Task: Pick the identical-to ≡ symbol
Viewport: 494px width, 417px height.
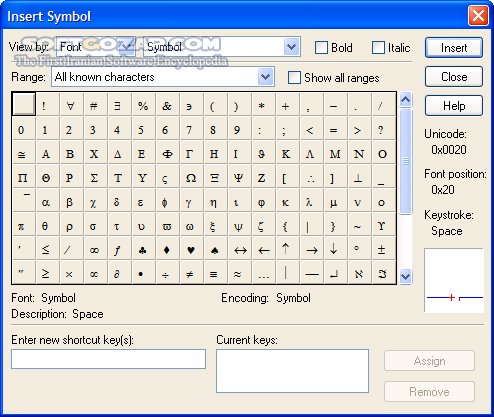Action: (216, 272)
